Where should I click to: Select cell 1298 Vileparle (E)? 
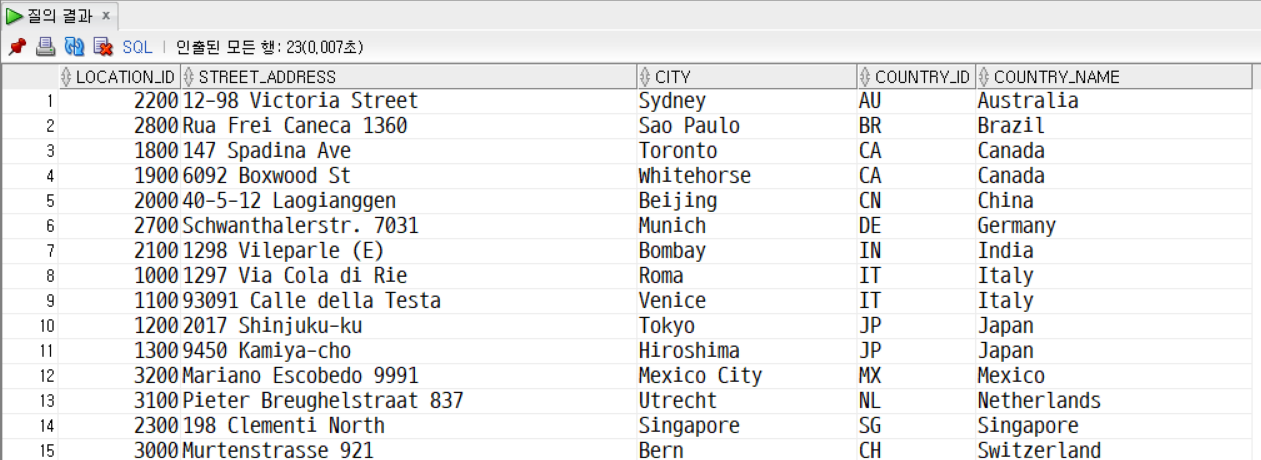pos(408,251)
